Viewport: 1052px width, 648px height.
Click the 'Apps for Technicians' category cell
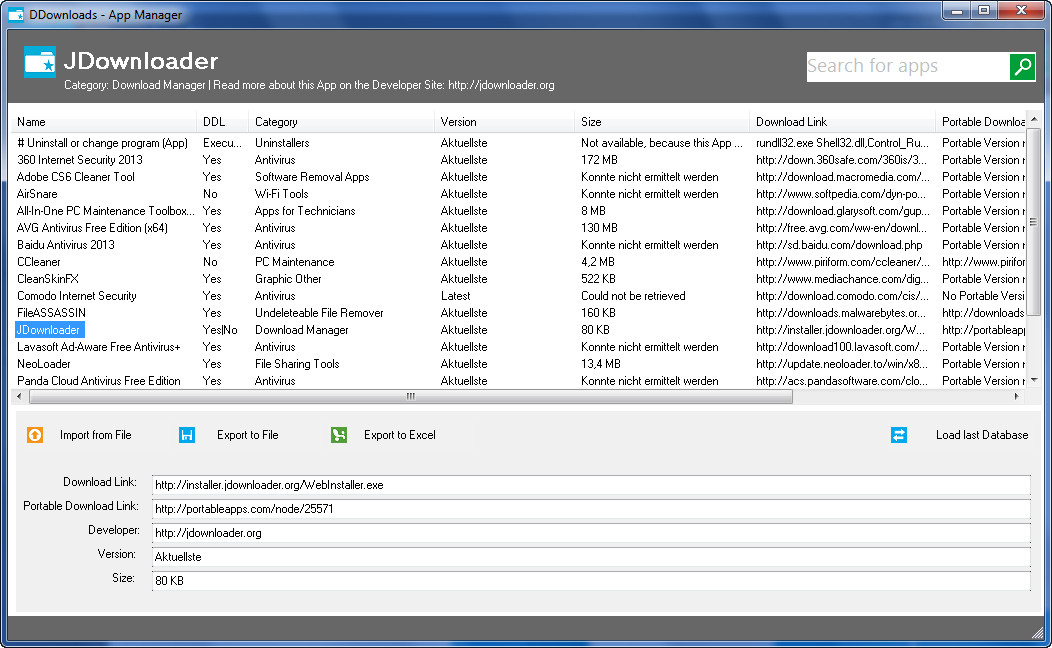point(305,211)
